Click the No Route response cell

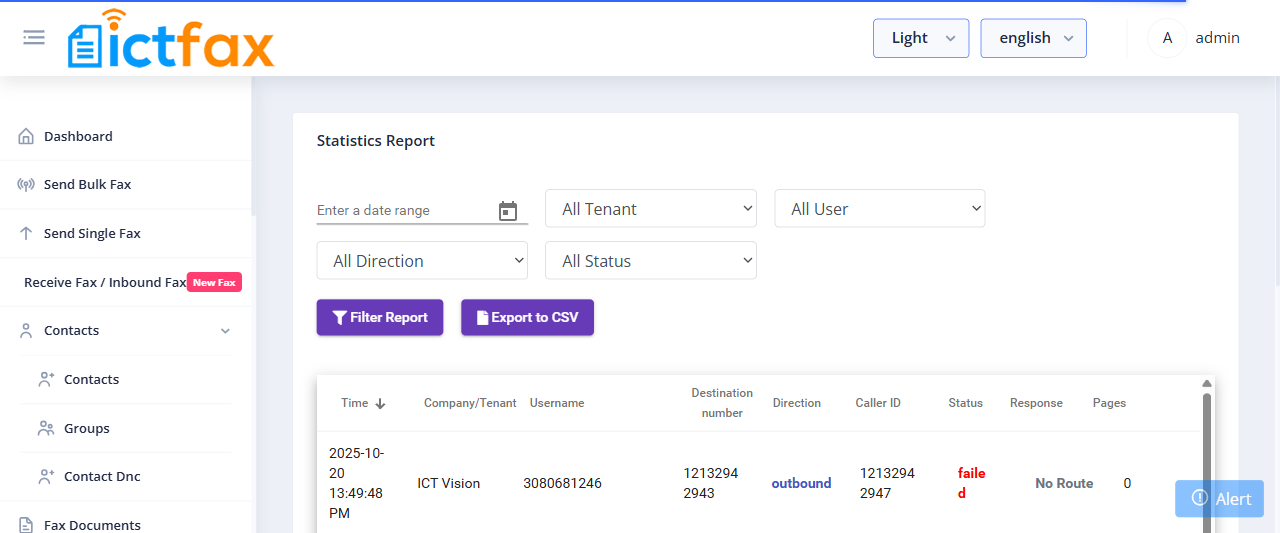1064,483
